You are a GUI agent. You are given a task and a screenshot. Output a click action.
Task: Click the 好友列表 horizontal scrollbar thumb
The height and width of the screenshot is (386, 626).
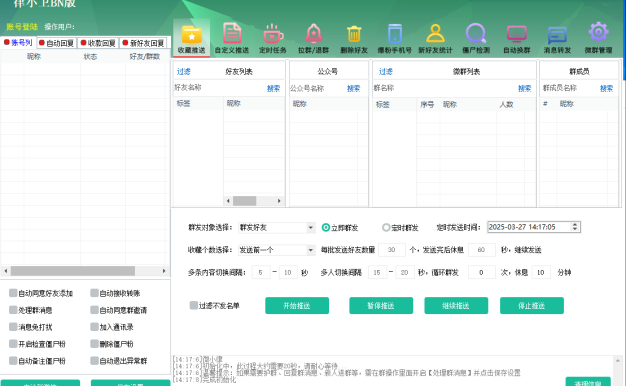coord(244,201)
